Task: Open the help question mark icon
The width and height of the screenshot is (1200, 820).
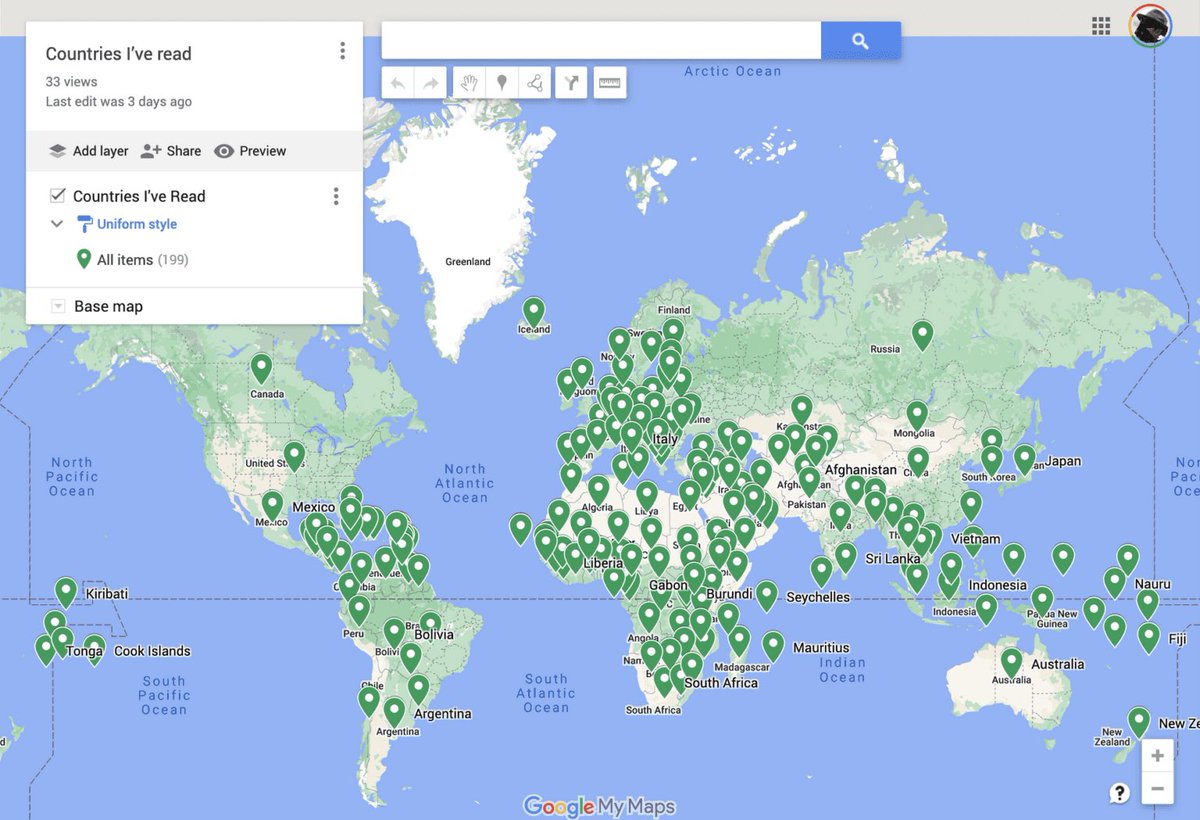Action: pyautogui.click(x=1119, y=793)
